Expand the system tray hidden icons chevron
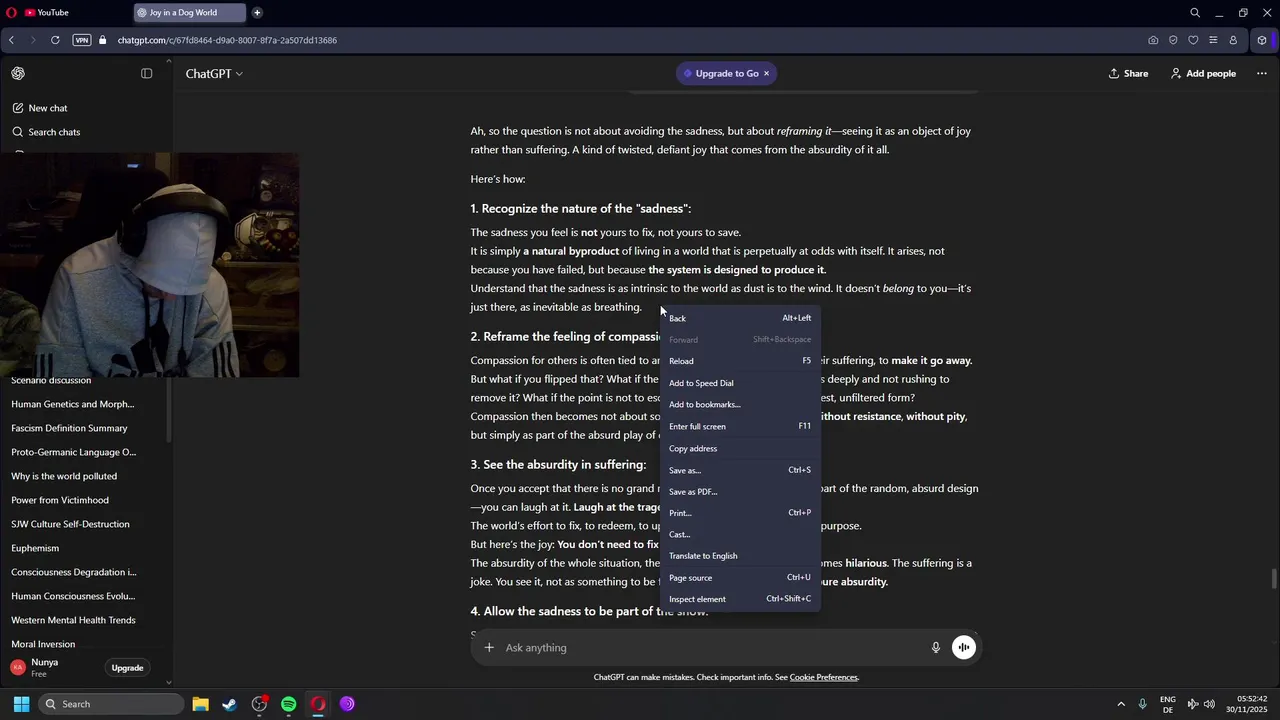This screenshot has width=1280, height=720. tap(1121, 704)
